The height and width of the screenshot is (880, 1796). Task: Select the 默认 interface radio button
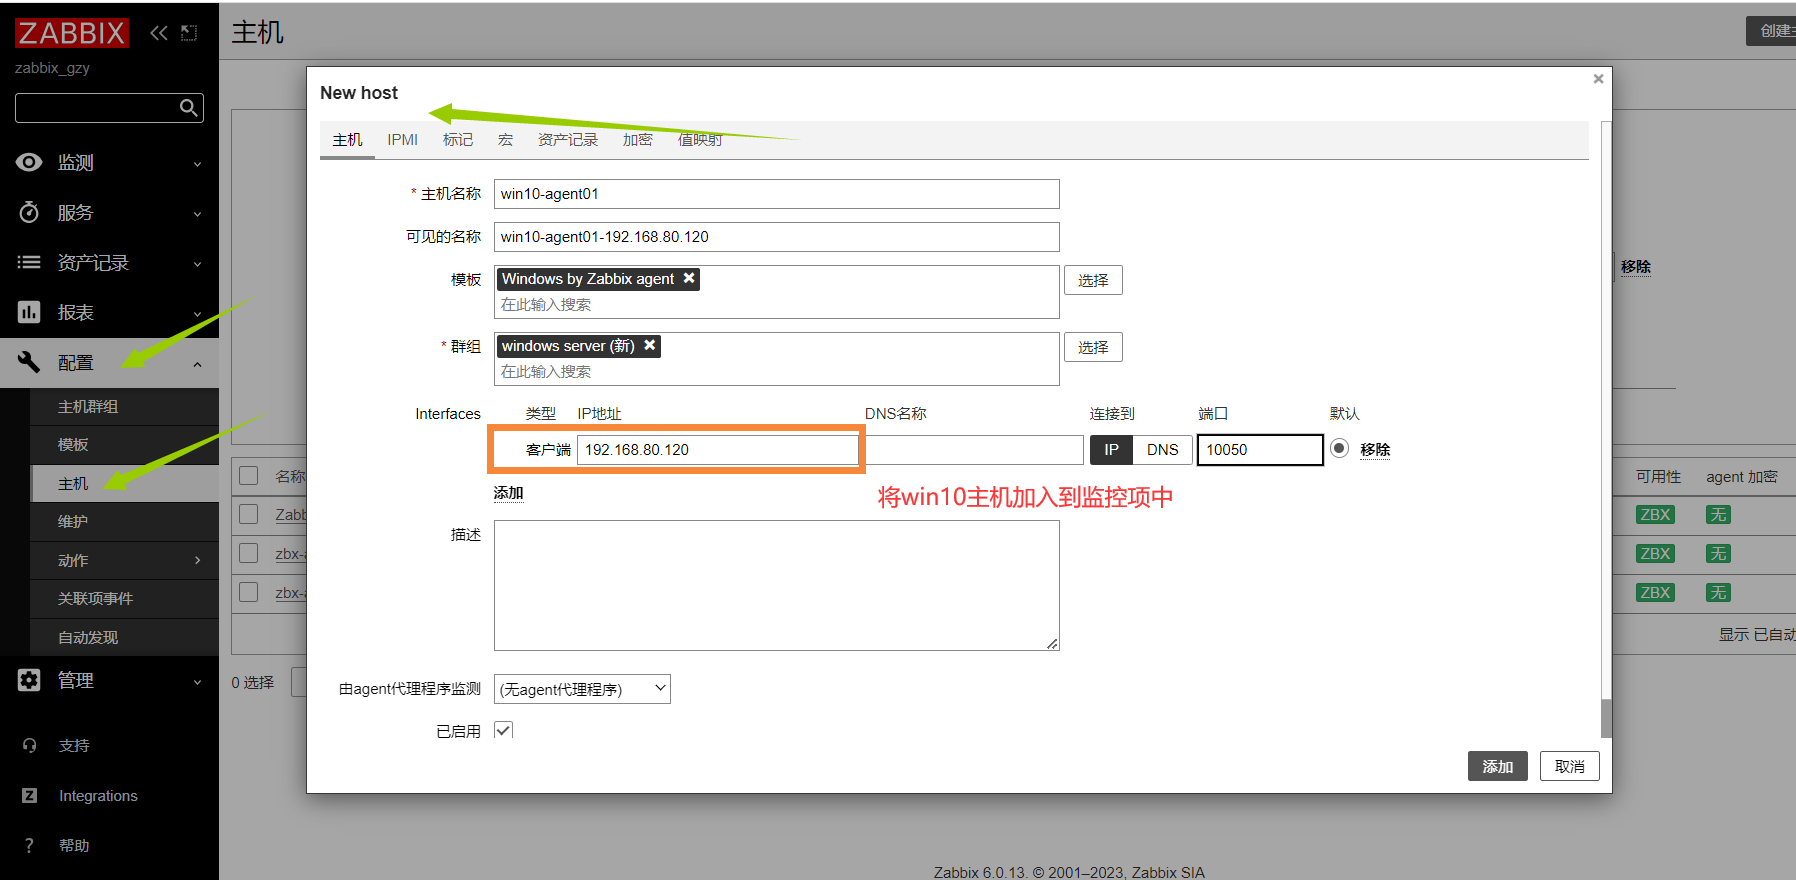tap(1340, 448)
